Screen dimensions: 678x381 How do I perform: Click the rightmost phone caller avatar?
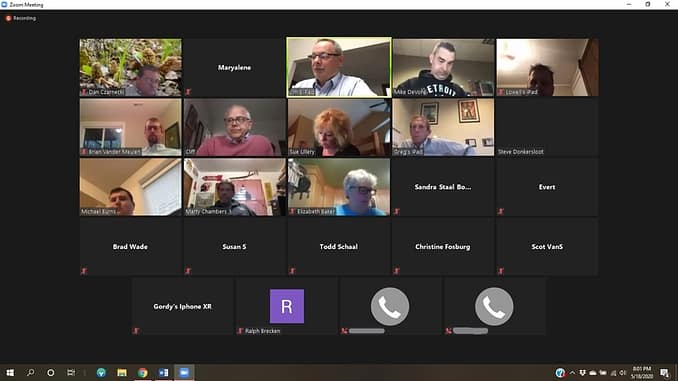point(494,306)
